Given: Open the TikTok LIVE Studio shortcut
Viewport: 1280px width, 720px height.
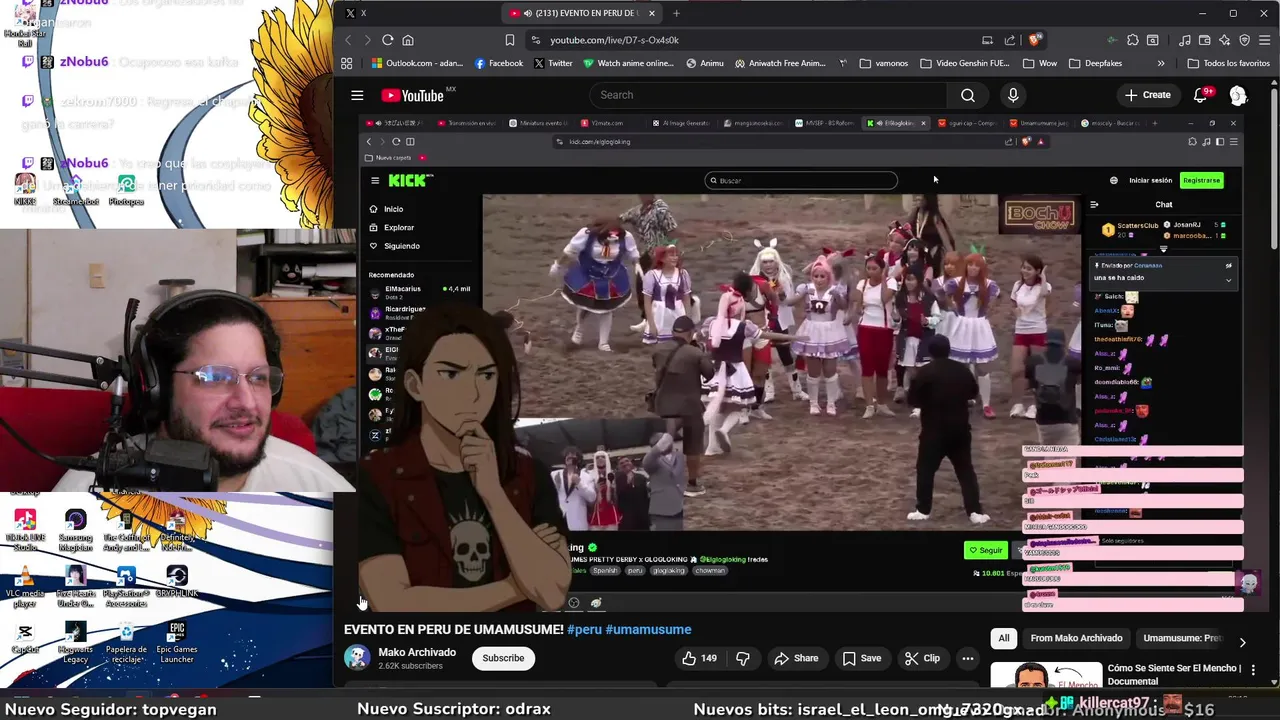Looking at the screenshot, I should (26, 530).
